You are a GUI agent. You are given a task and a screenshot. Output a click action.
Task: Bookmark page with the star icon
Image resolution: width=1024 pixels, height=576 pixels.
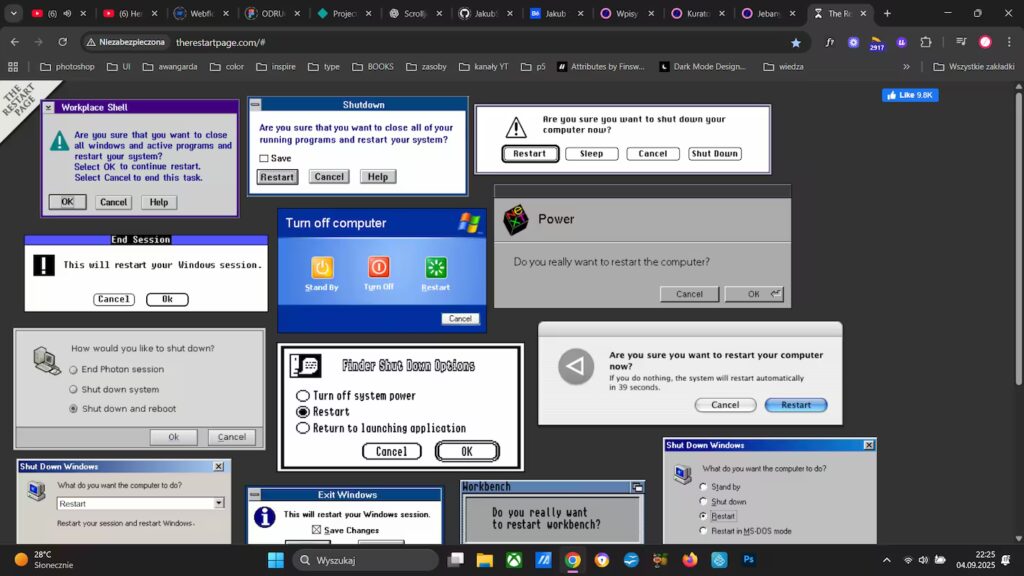796,43
